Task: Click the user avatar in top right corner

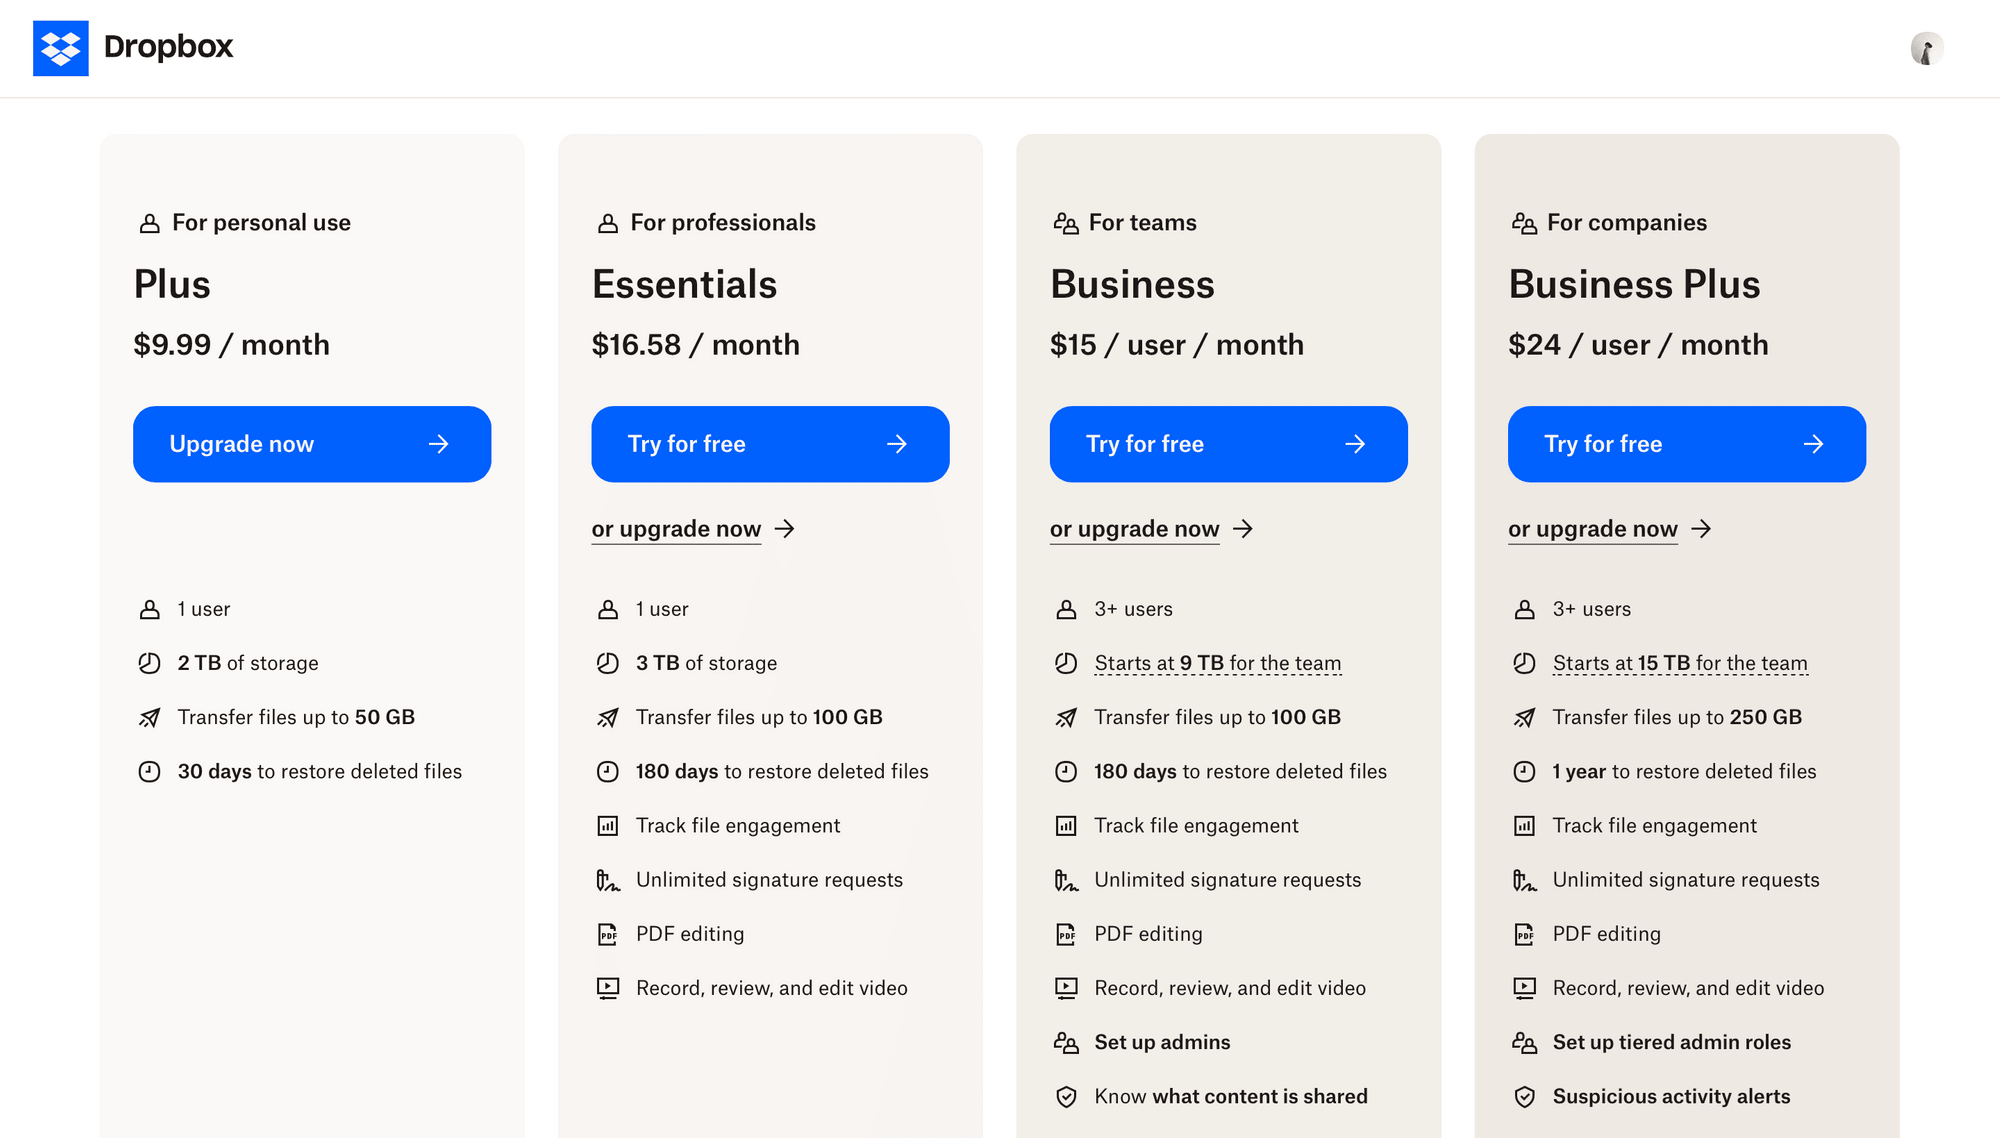Action: pos(1925,47)
